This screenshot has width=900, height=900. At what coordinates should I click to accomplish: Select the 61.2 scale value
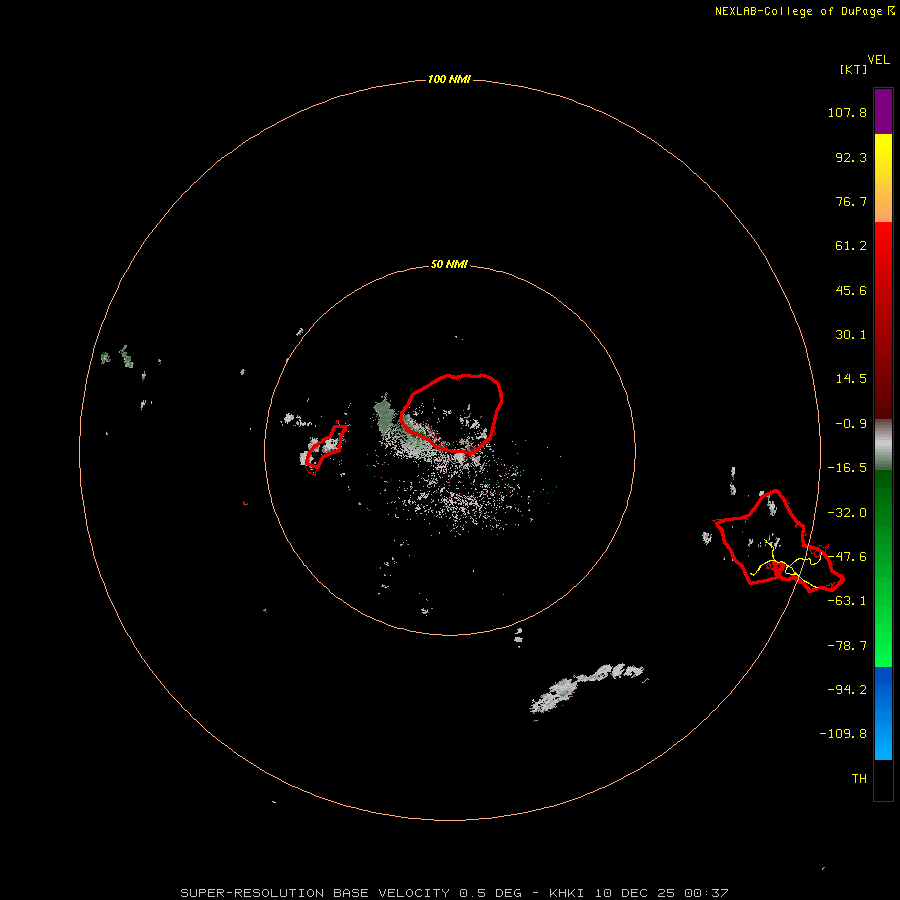click(851, 246)
